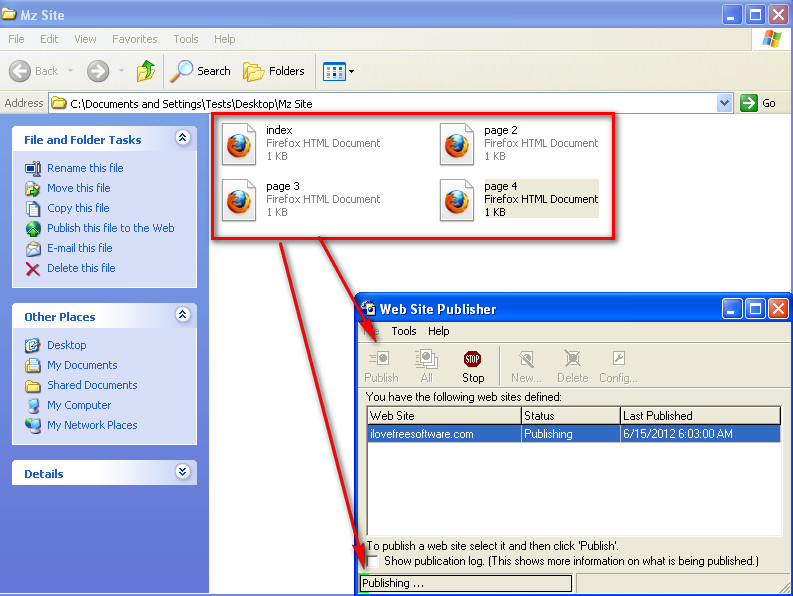Screen dimensions: 793x596
Task: Open the Favorites menu
Action: click(135, 39)
